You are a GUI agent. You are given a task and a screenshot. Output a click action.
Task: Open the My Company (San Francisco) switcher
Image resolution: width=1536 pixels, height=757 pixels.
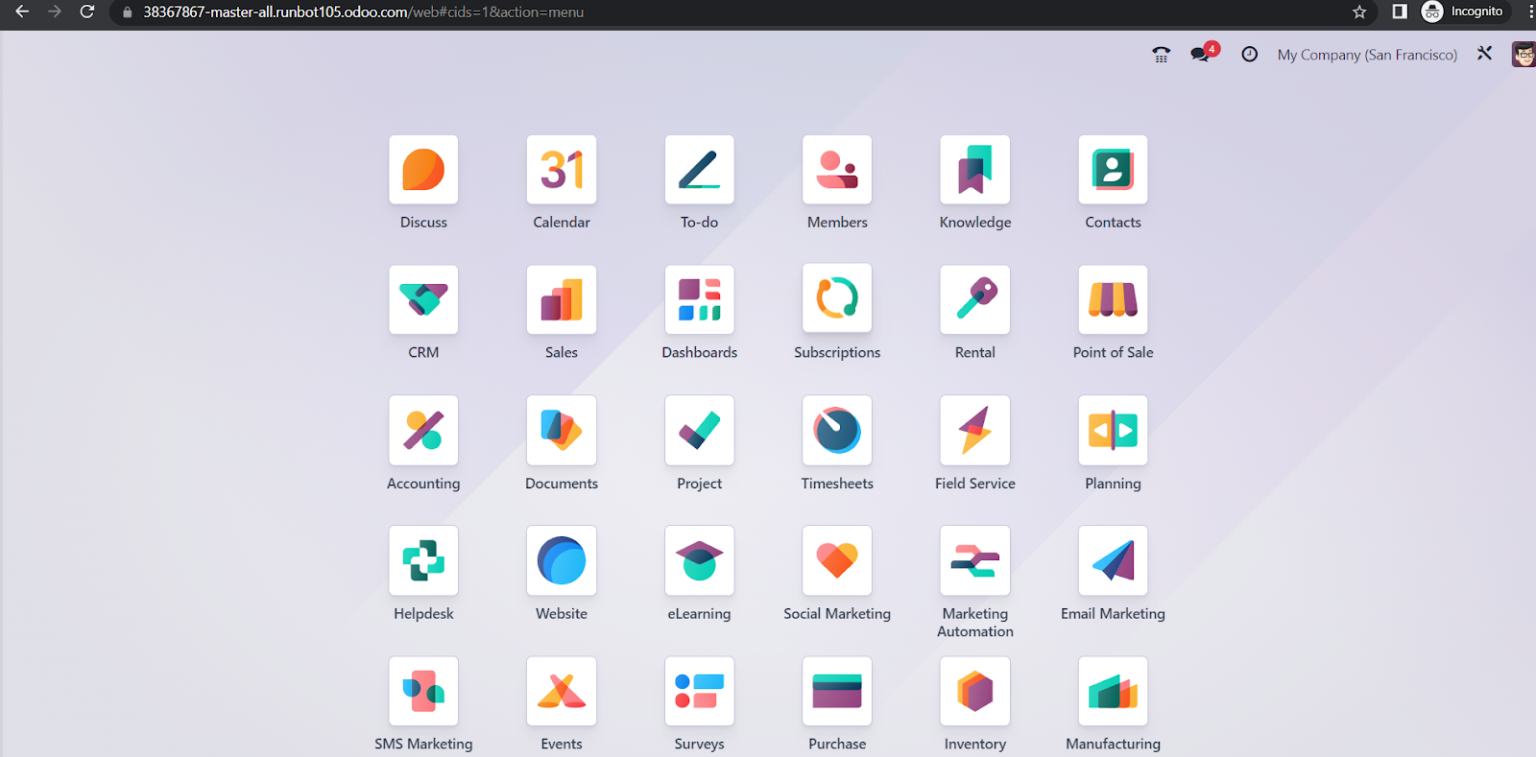pos(1367,55)
